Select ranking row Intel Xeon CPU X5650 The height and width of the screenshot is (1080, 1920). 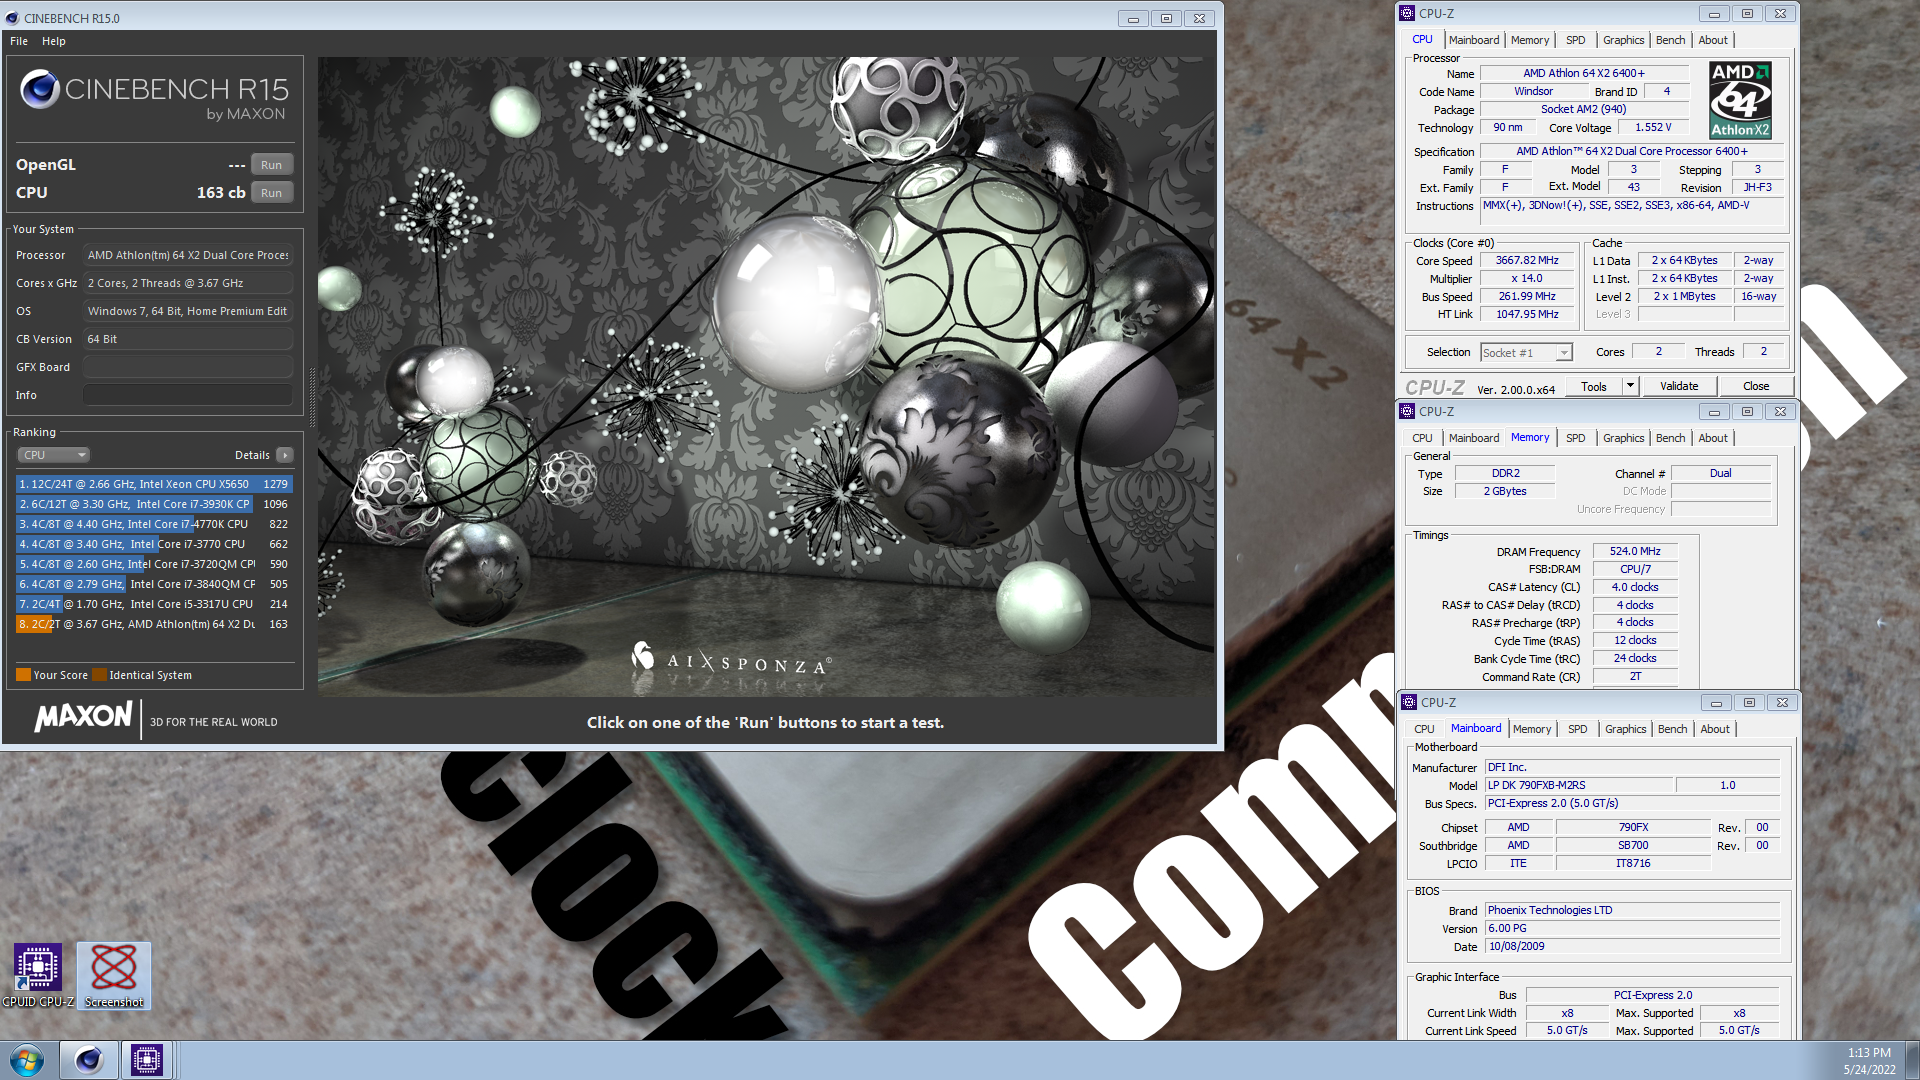pyautogui.click(x=154, y=484)
